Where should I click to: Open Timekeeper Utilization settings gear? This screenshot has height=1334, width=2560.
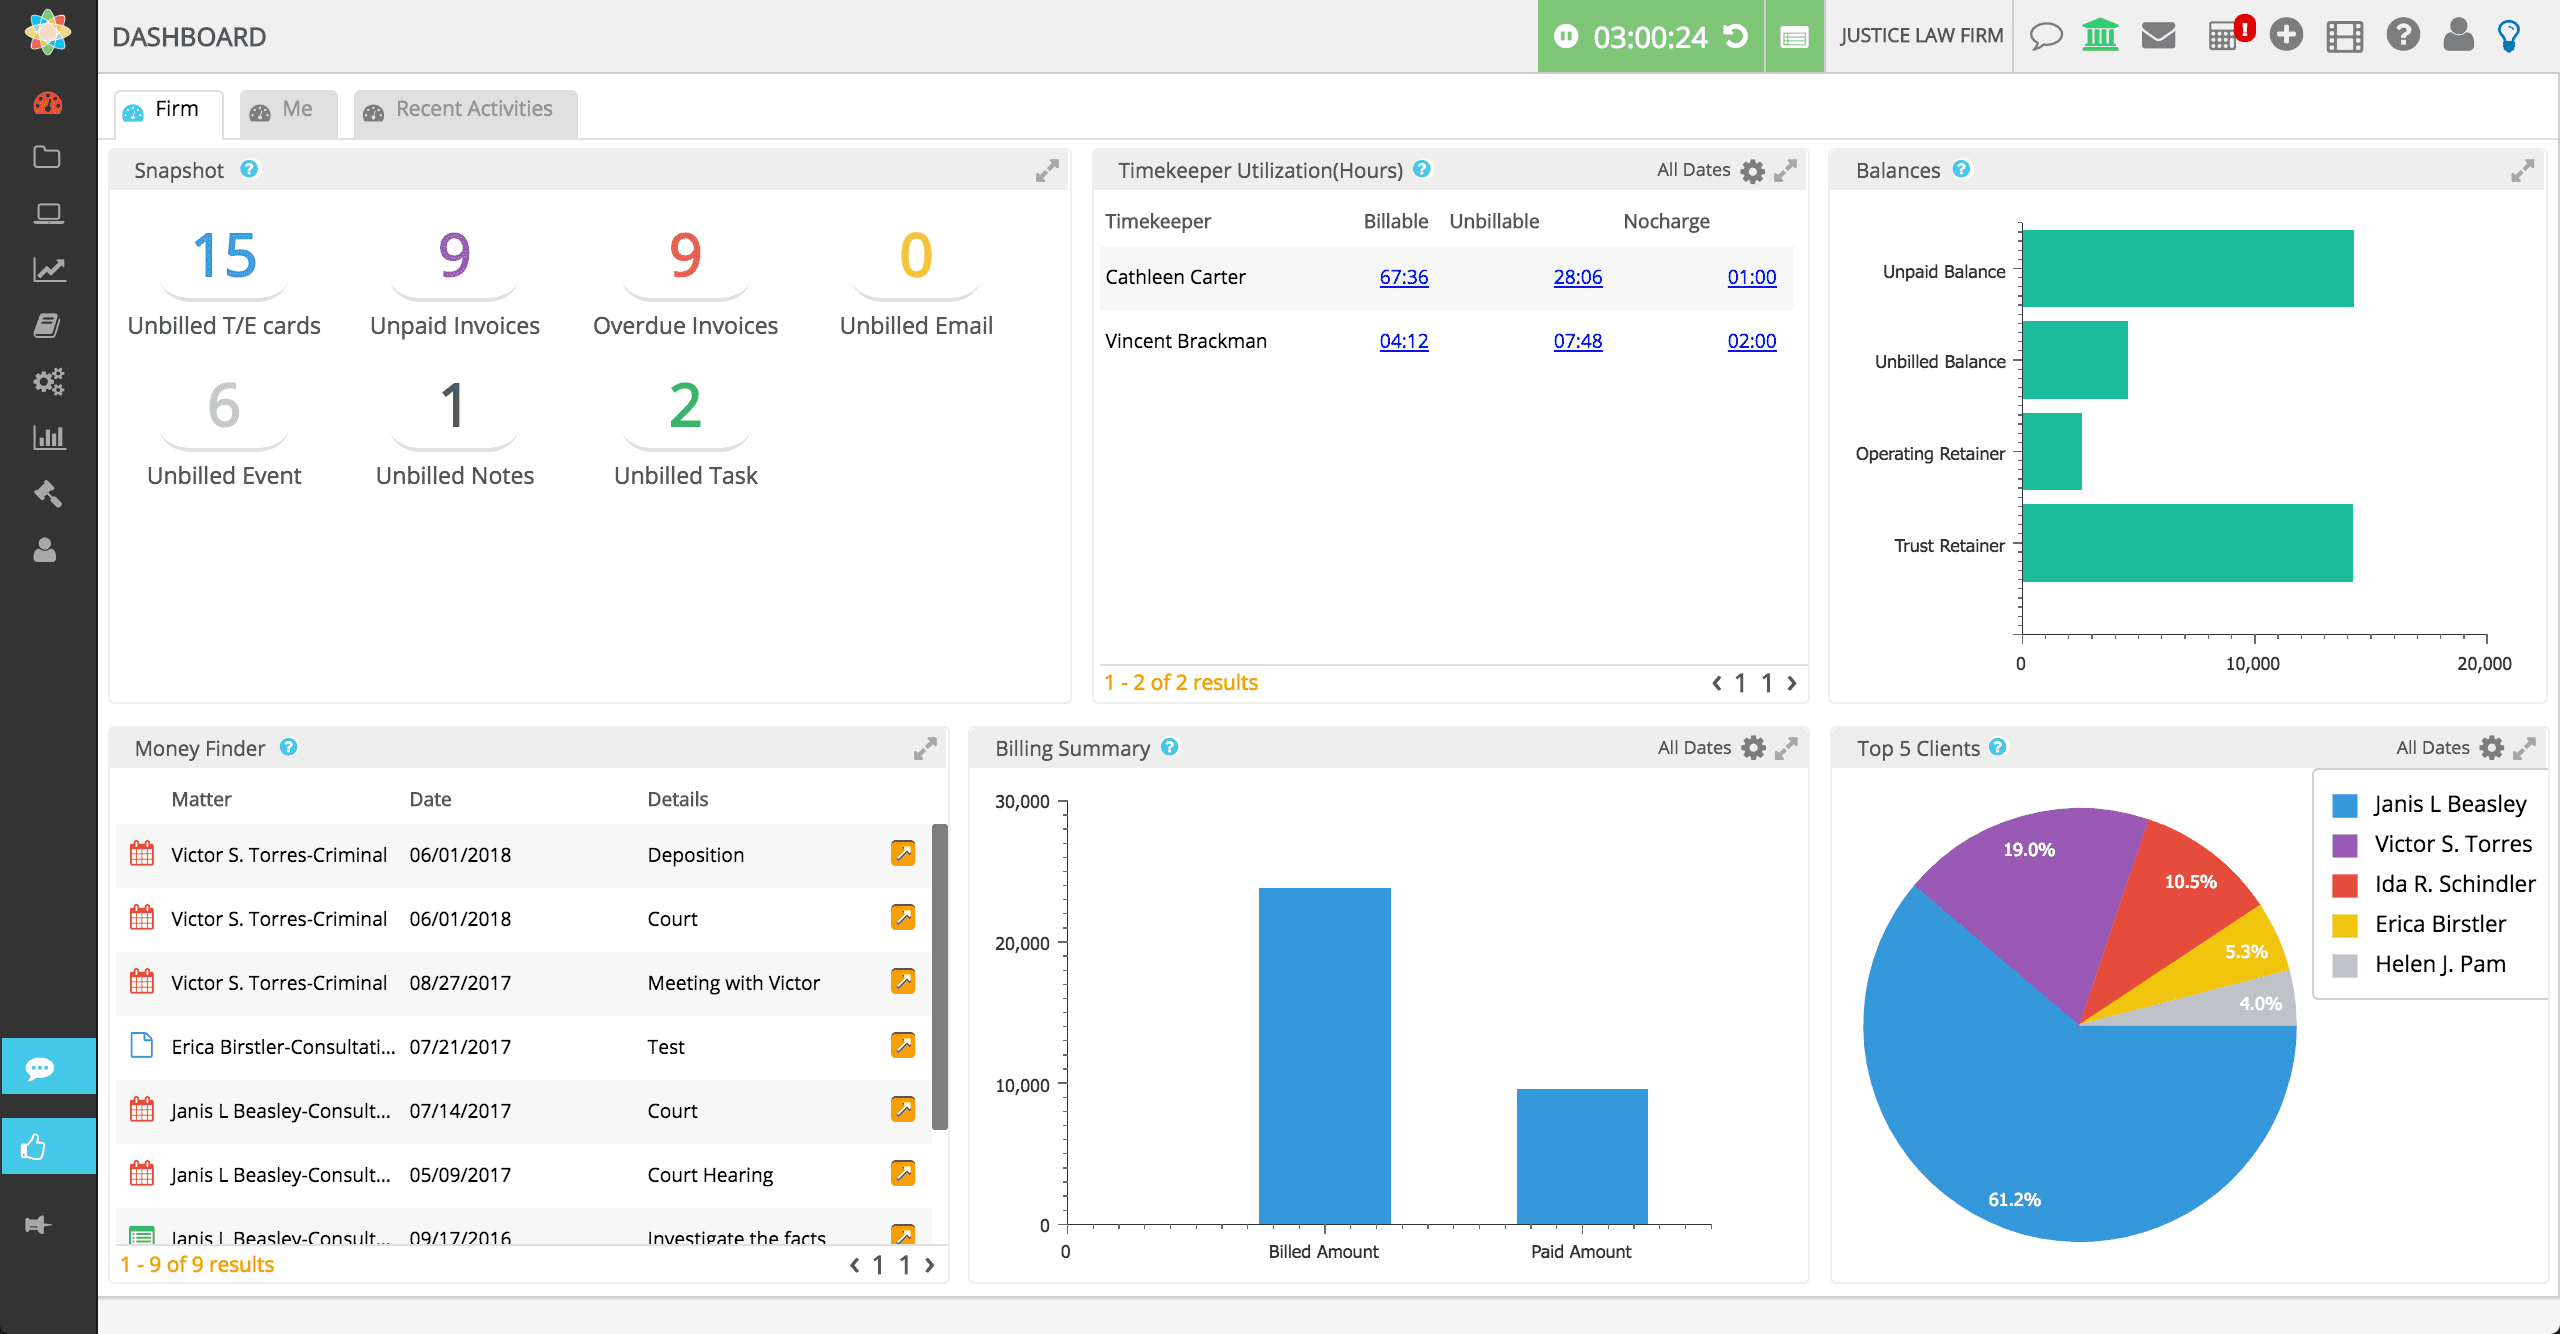pyautogui.click(x=1753, y=171)
